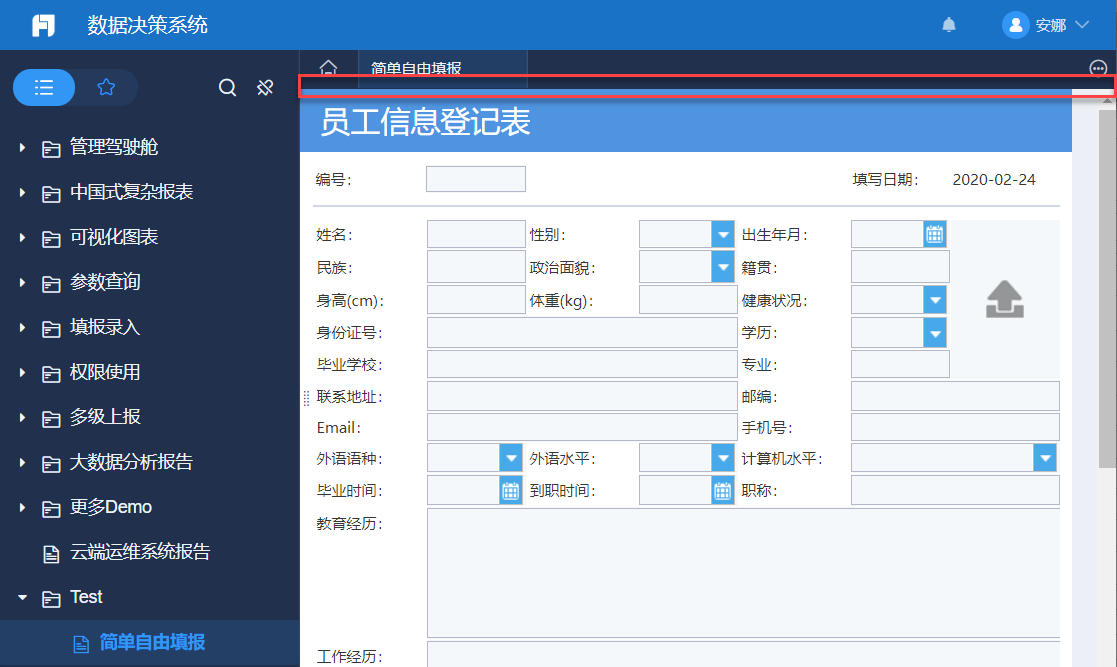Screen dimensions: 1117x667
Task: Click the 教育经历 text area
Action: (x=743, y=573)
